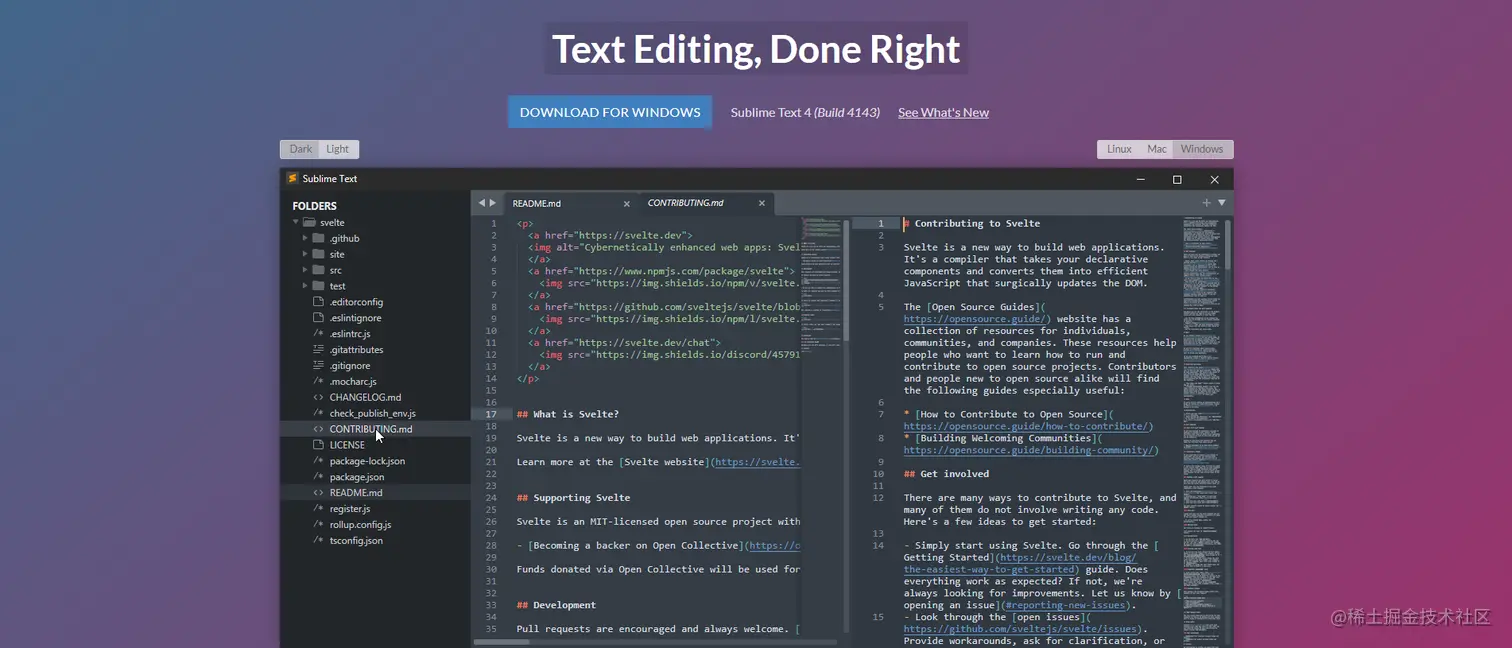Click Download for Windows button

pyautogui.click(x=610, y=112)
